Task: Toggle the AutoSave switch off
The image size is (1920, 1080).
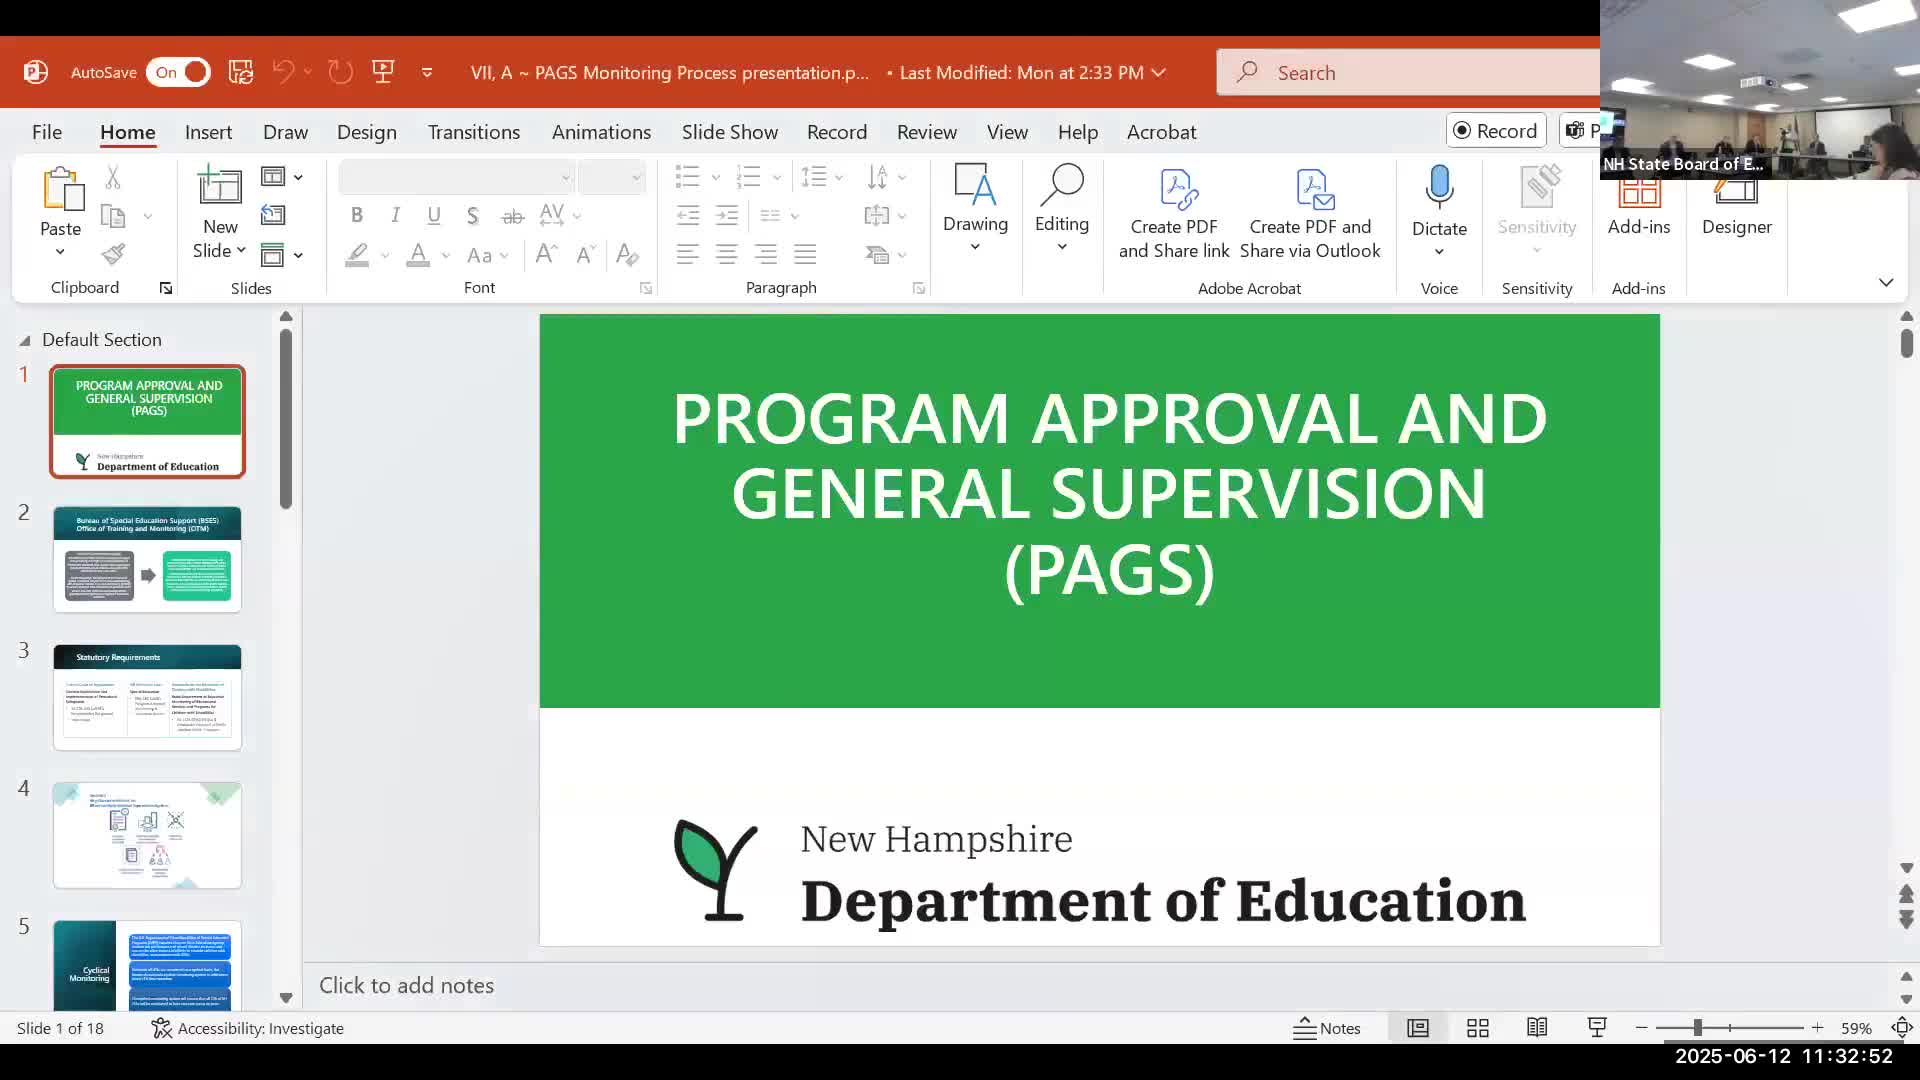Action: pyautogui.click(x=179, y=72)
